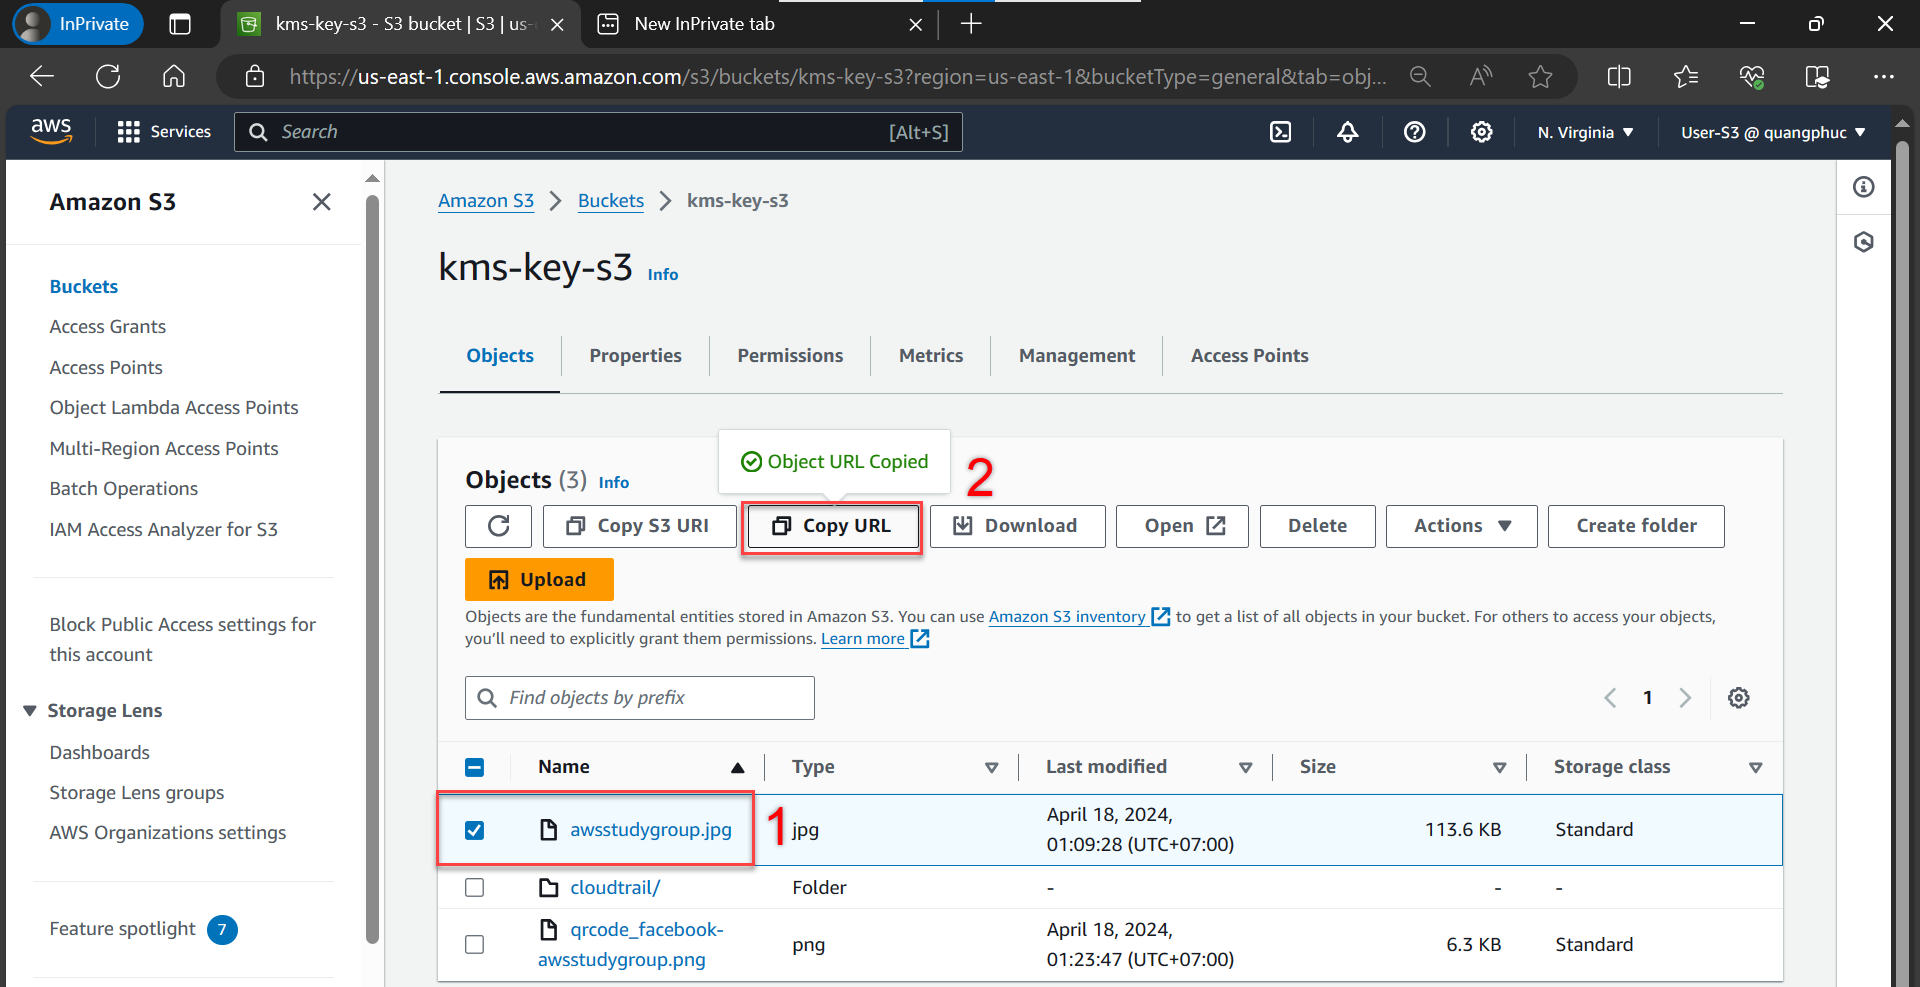Switch to the Metrics tab

click(931, 356)
